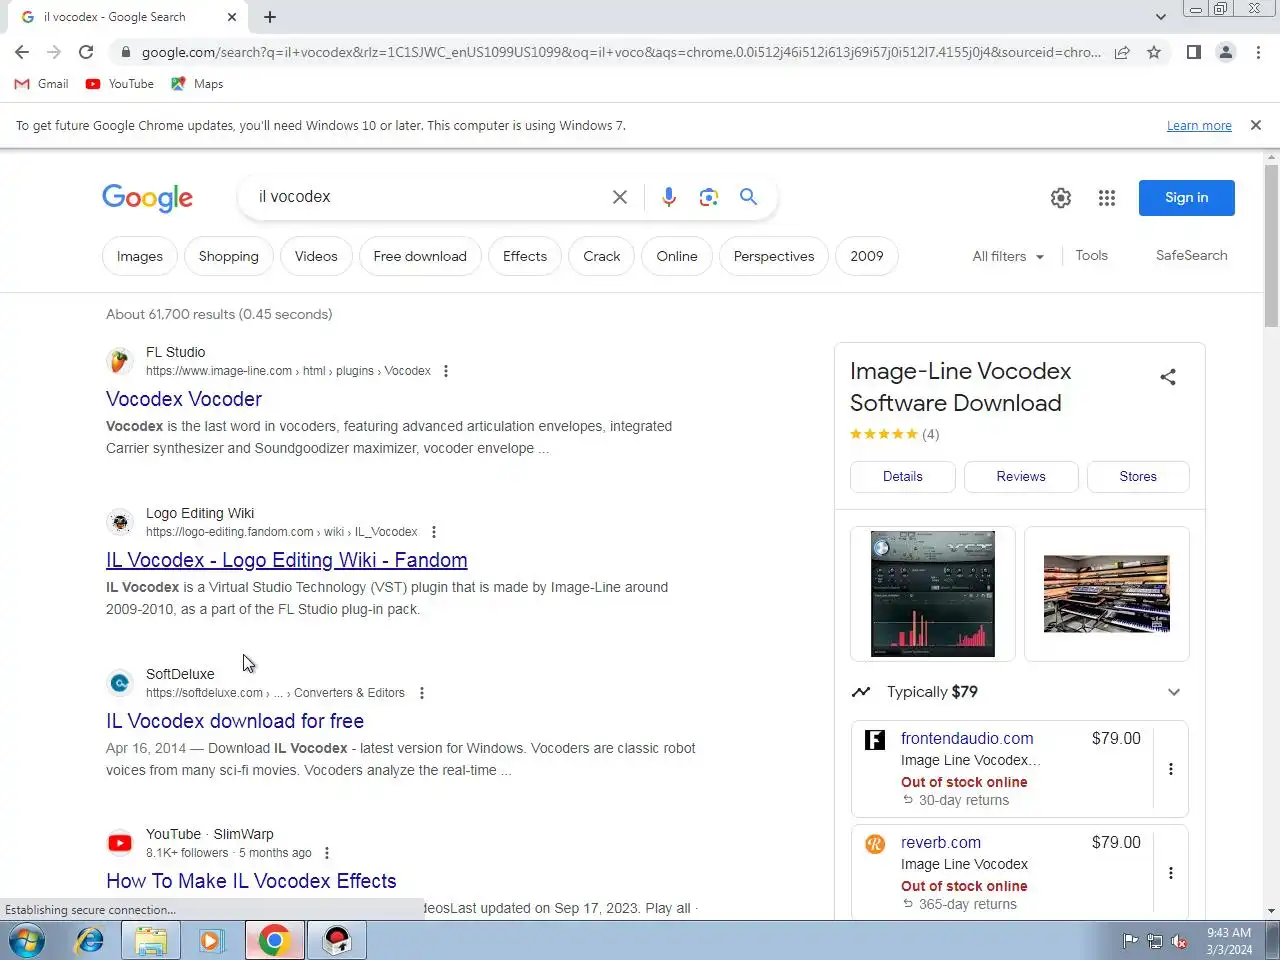Share the Image-Line Vocodex panel
This screenshot has width=1280, height=960.
click(x=1168, y=377)
